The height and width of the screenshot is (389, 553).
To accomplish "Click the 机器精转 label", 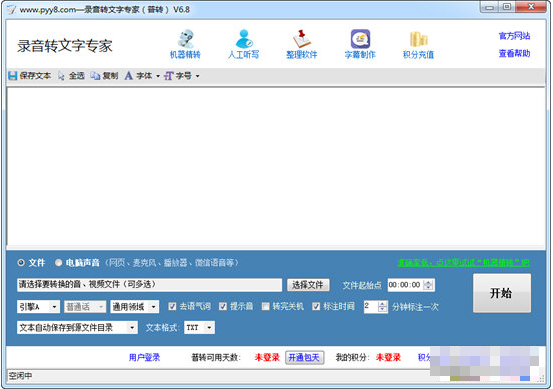I will pos(186,55).
